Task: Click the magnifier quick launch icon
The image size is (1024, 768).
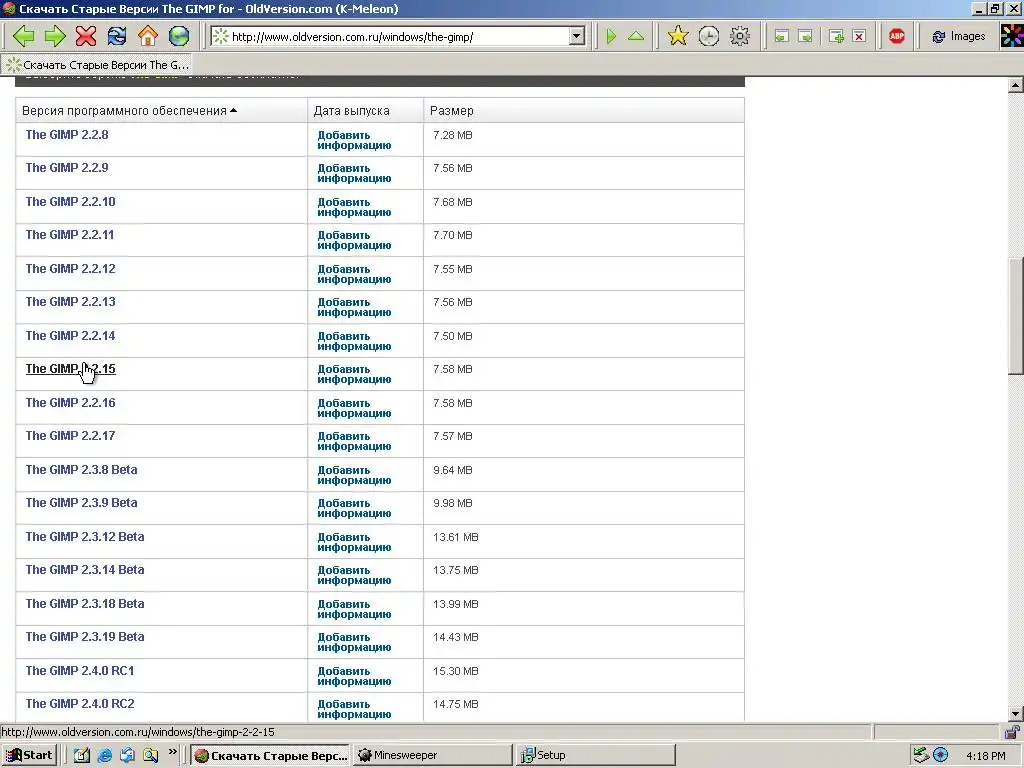Action: tap(150, 756)
